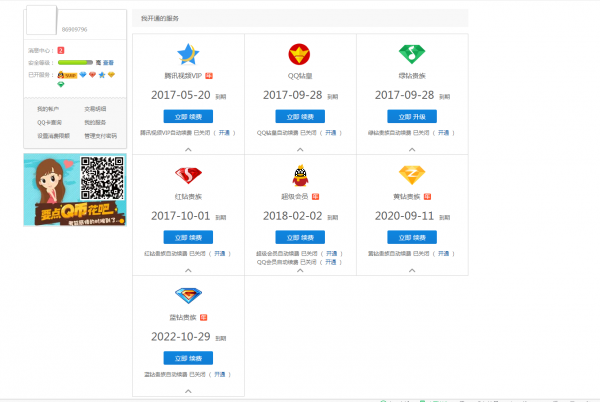Collapse the 蓝钻贵族 card chevron
Viewport: 600px width, 402px height.
(188, 391)
